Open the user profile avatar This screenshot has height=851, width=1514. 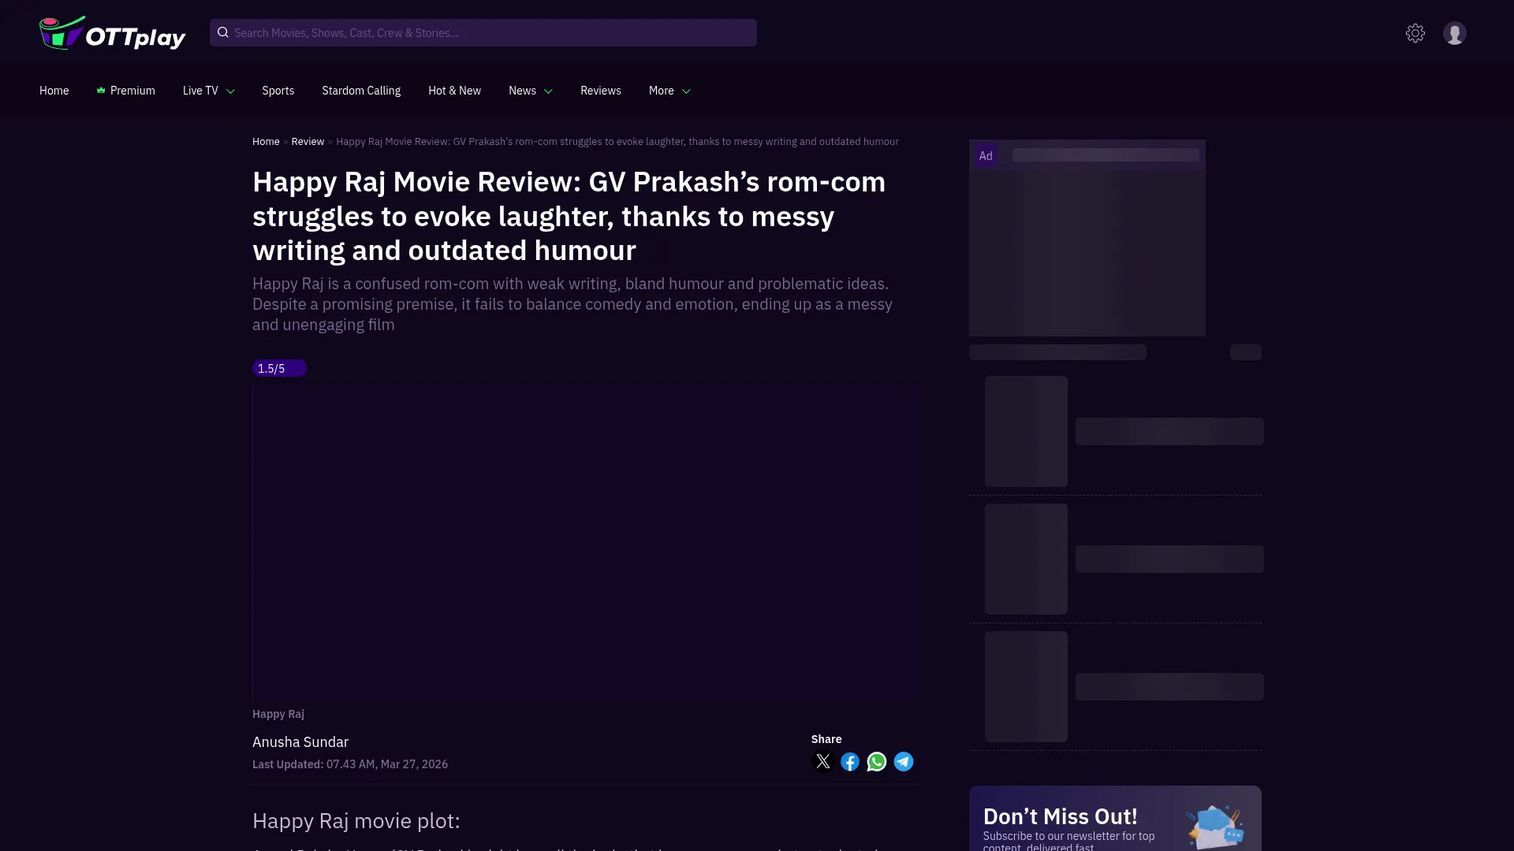pos(1455,33)
